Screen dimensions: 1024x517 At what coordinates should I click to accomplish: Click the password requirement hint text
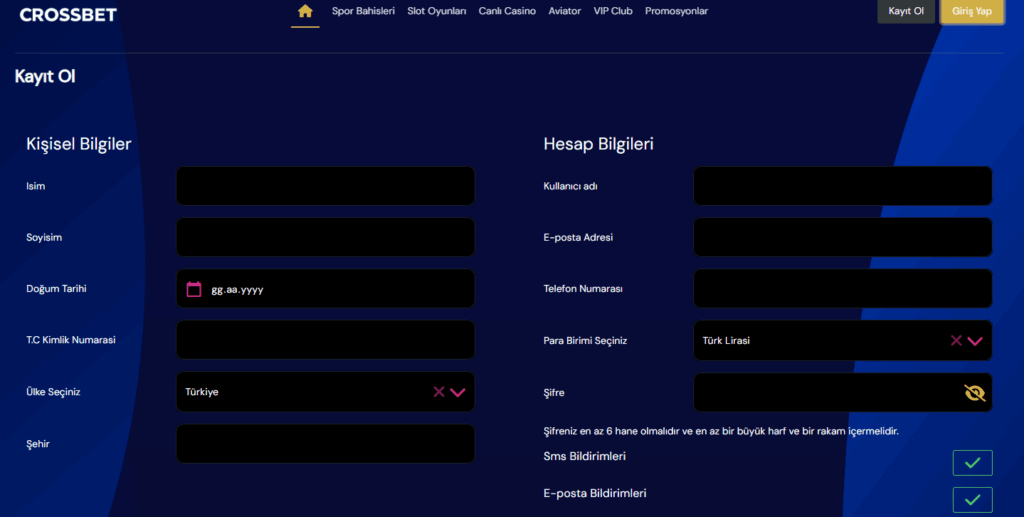721,431
